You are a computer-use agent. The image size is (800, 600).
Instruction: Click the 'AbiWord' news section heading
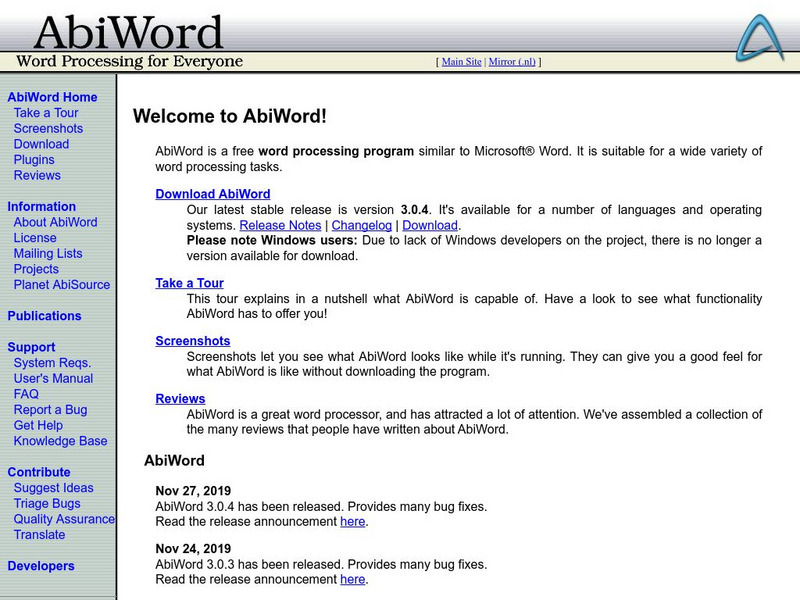tap(174, 461)
